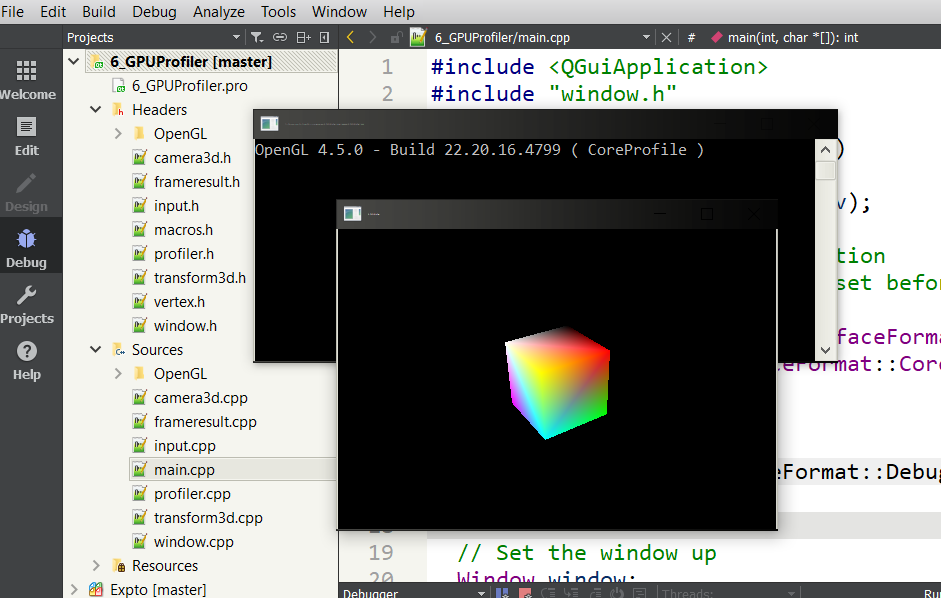Open the Projects view selector dropdown
The height and width of the screenshot is (598, 941).
click(236, 38)
